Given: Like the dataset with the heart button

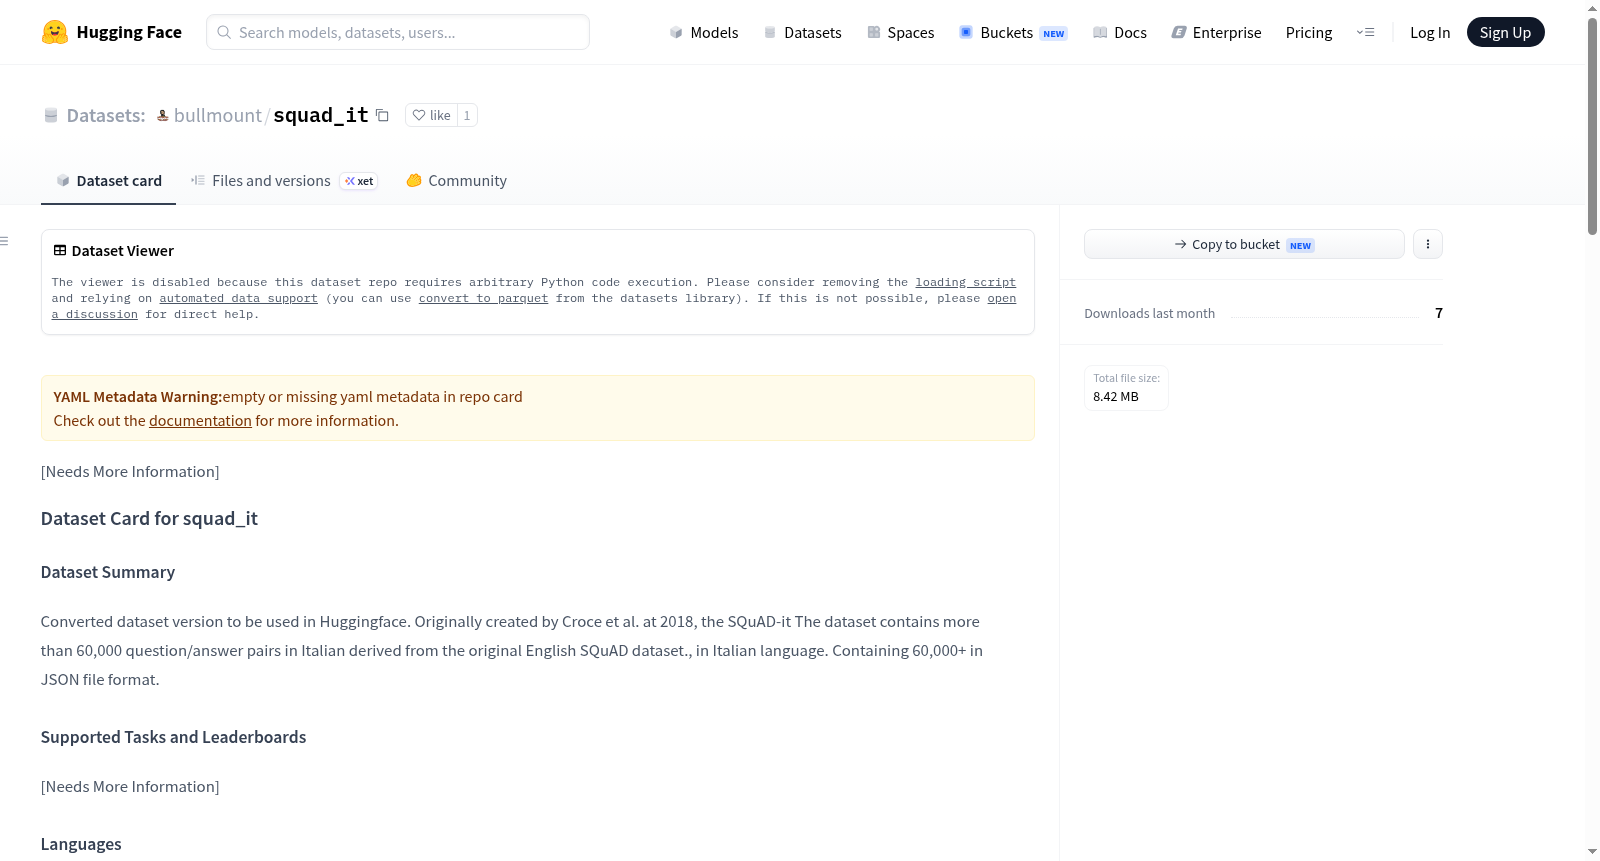Looking at the screenshot, I should [x=431, y=115].
